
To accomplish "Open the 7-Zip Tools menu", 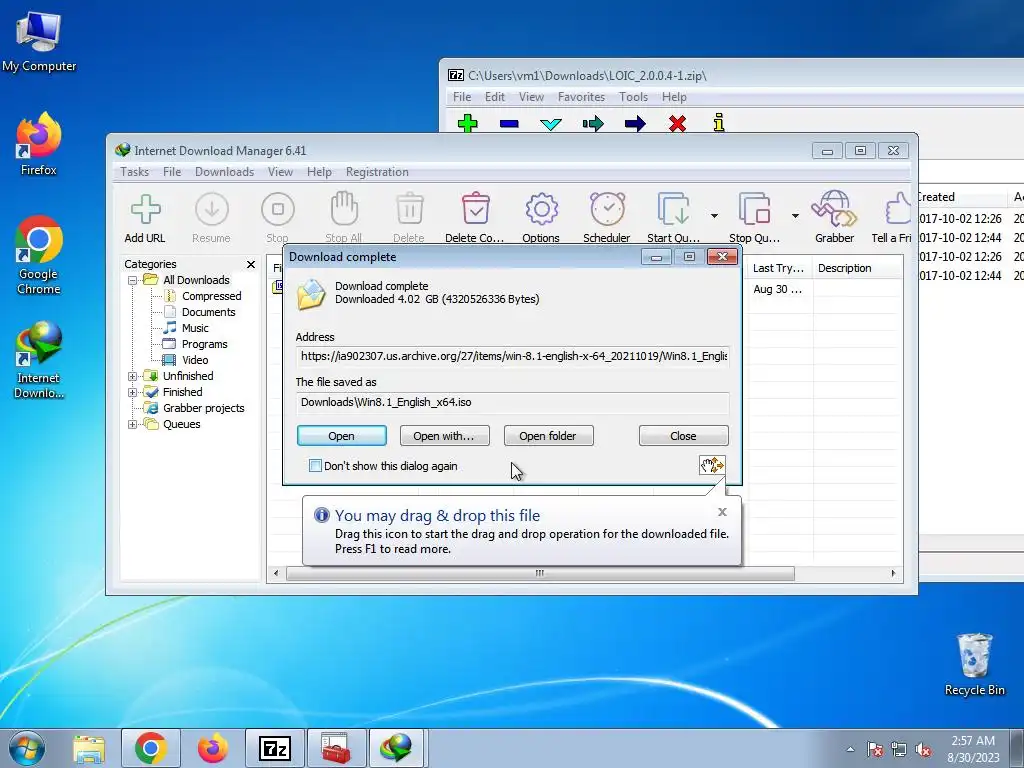I will pos(633,97).
